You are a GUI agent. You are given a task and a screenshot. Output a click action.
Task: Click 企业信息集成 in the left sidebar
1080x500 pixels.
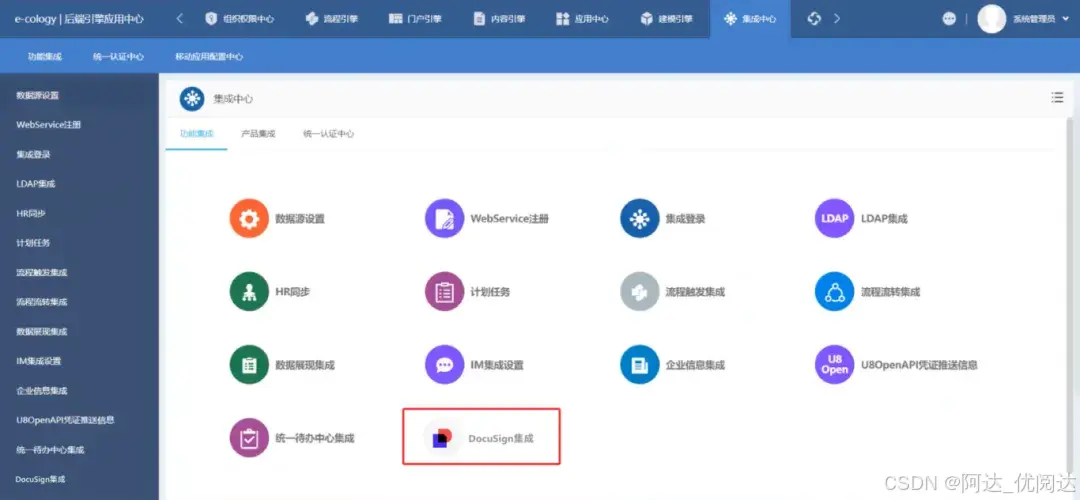[x=41, y=390]
